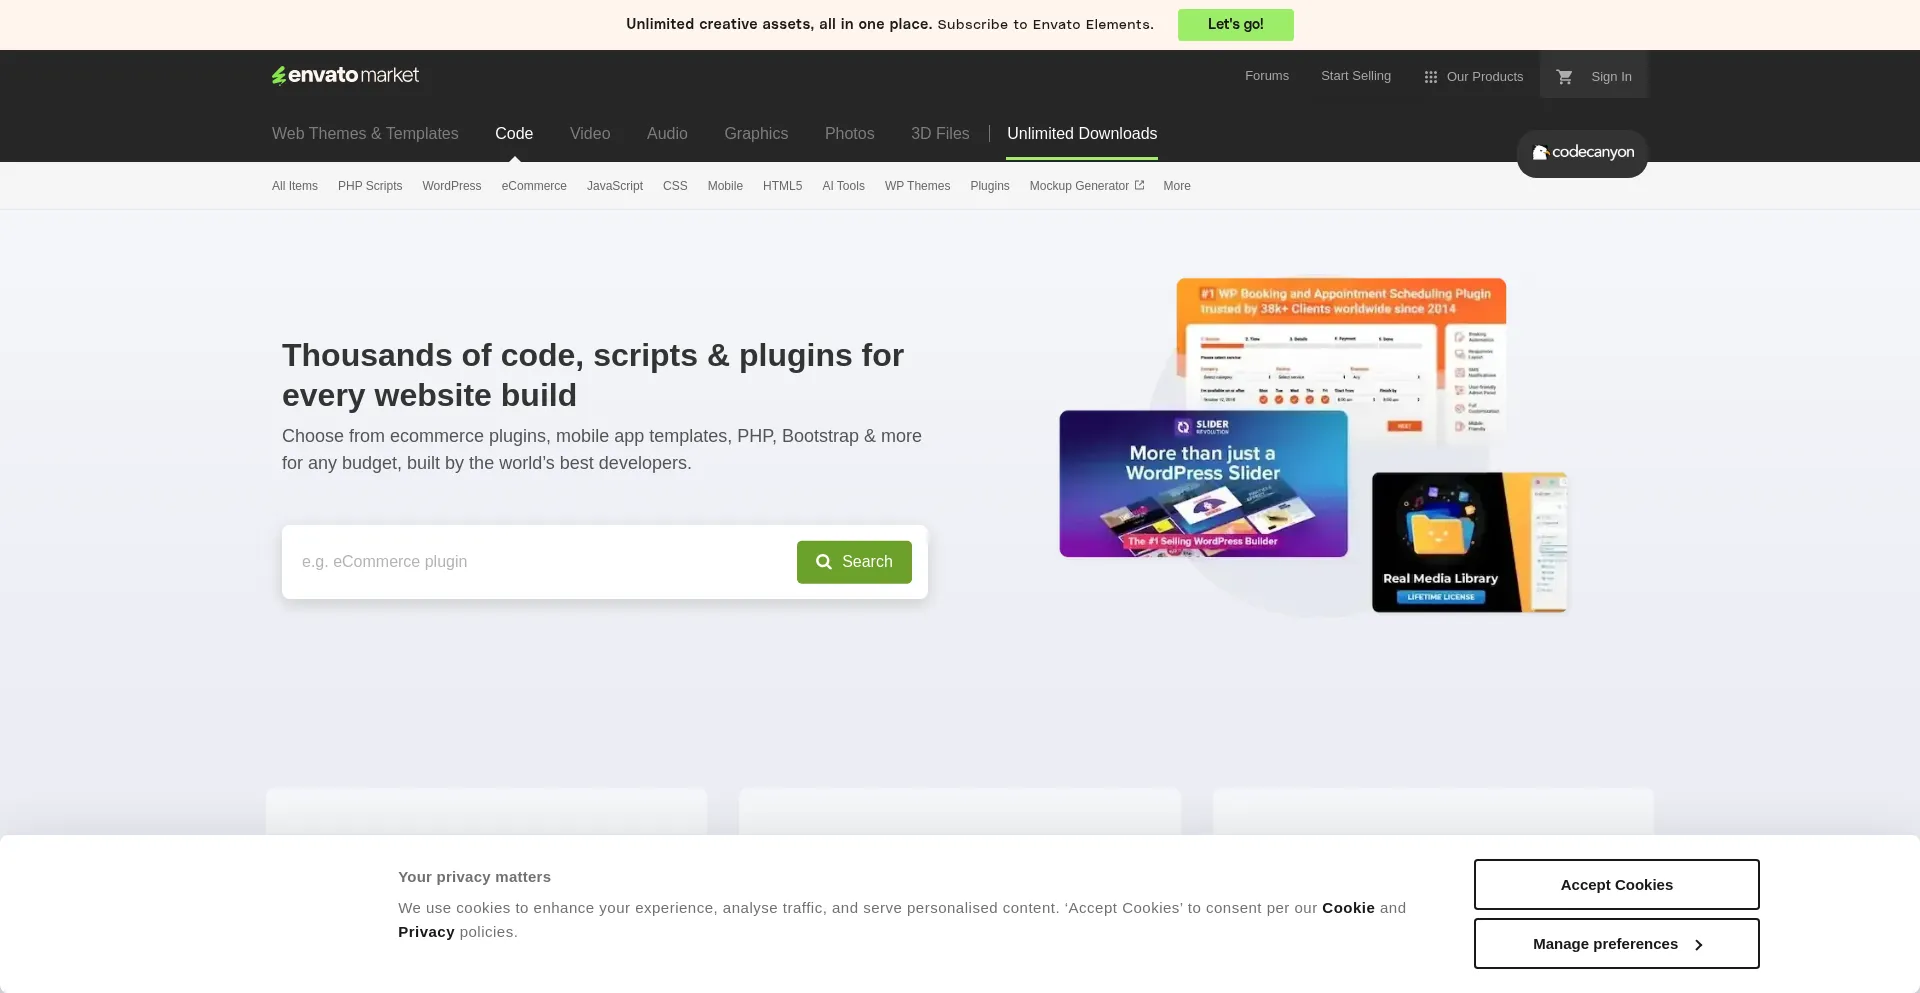The image size is (1920, 993).
Task: Browse PHP Scripts subcategory
Action: [370, 186]
